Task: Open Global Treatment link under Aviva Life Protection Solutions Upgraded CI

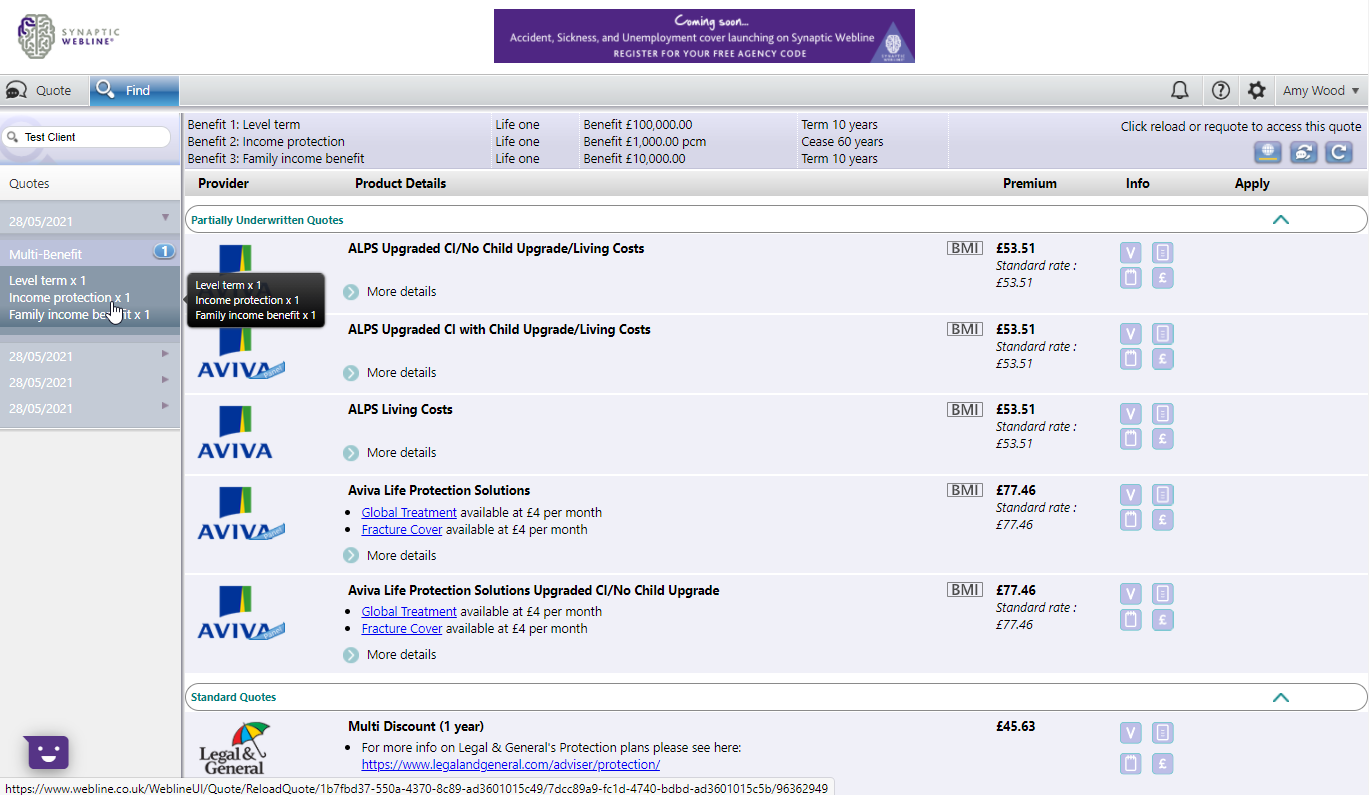Action: 409,611
